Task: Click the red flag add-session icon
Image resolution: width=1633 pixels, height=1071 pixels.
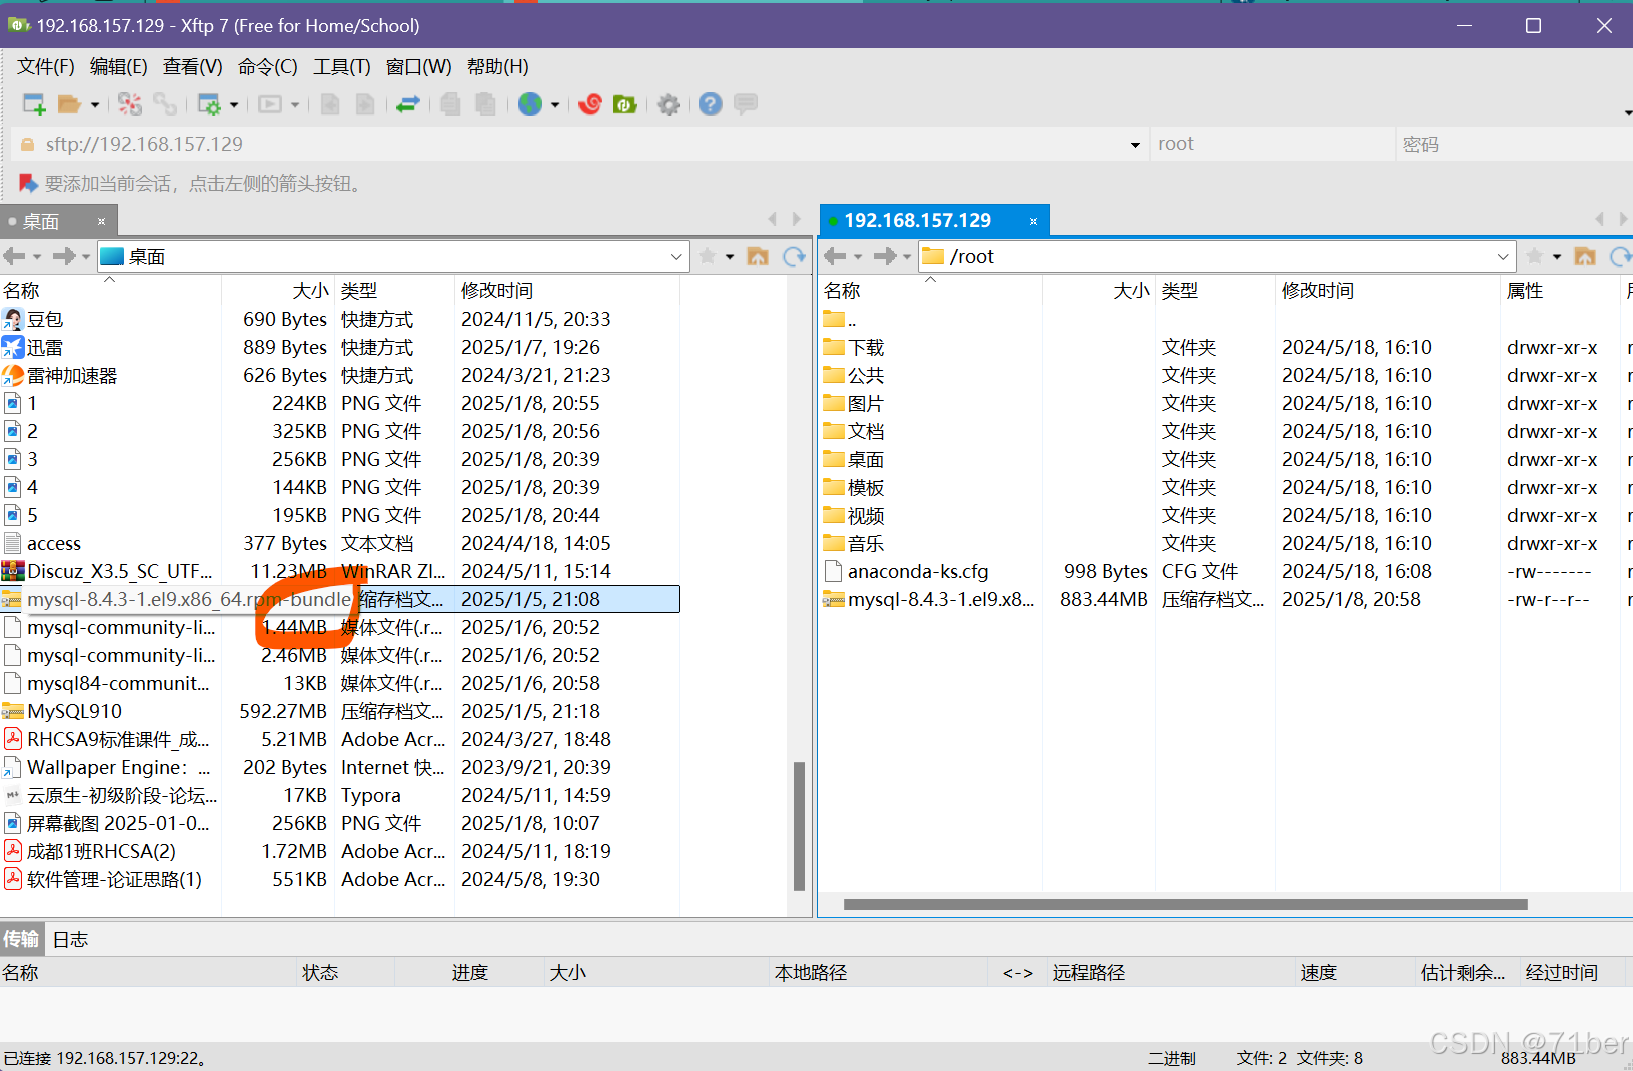Action: point(28,184)
